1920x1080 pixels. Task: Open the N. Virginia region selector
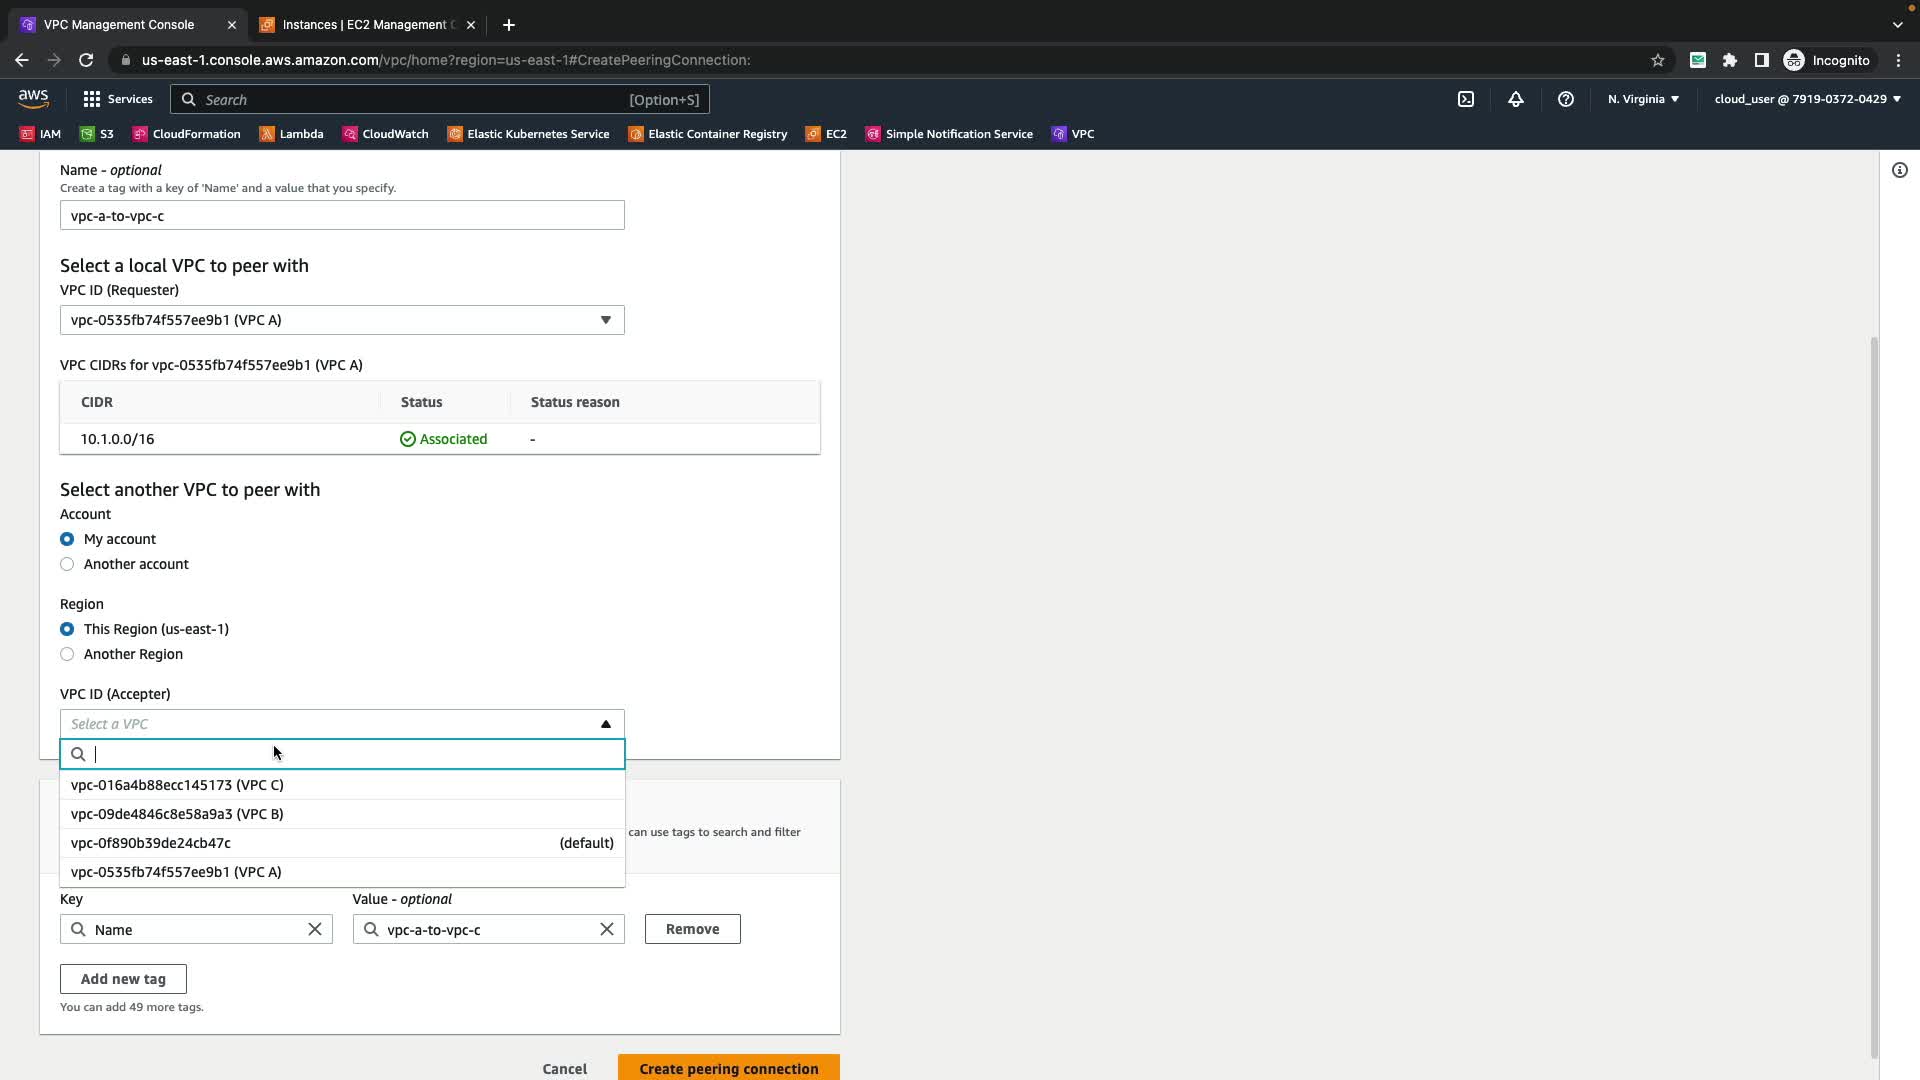point(1643,99)
